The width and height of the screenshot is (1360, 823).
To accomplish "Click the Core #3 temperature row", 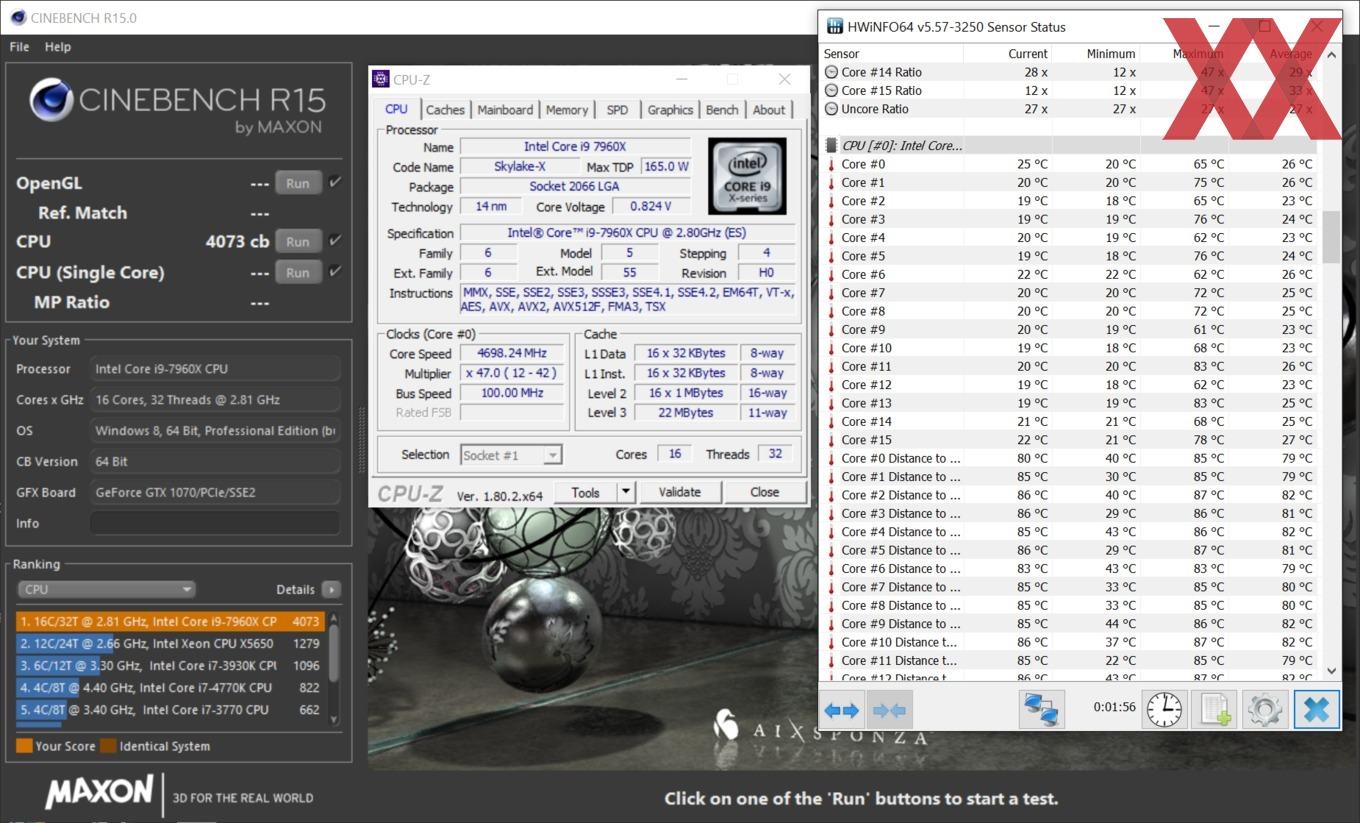I will (1071, 219).
